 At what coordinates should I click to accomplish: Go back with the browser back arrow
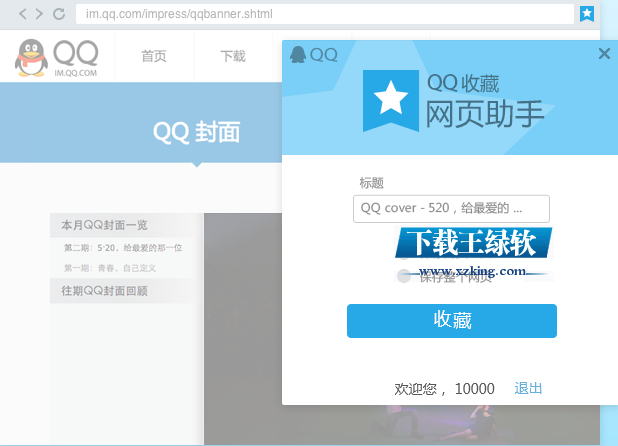click(x=22, y=14)
